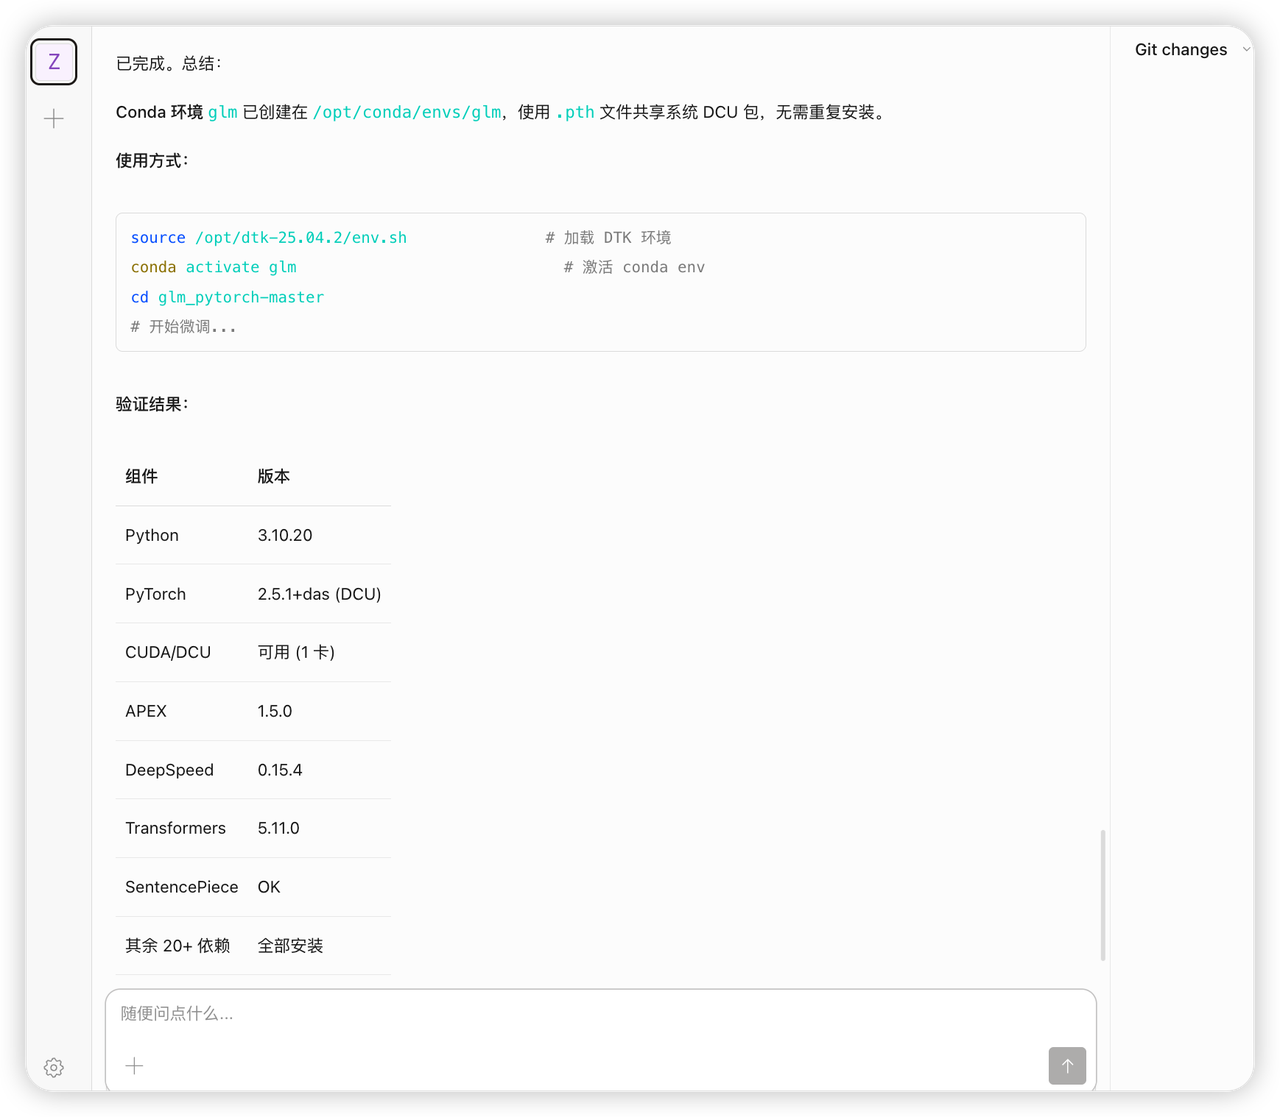
Task: Add a new project with sidebar plus icon
Action: pyautogui.click(x=54, y=119)
